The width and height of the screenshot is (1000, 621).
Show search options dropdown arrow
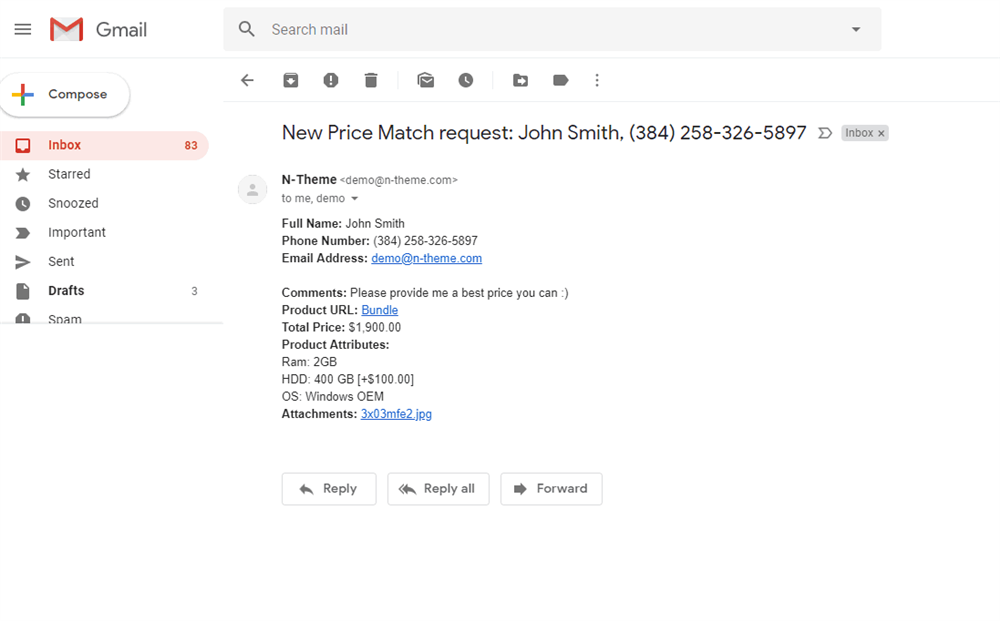pos(856,29)
